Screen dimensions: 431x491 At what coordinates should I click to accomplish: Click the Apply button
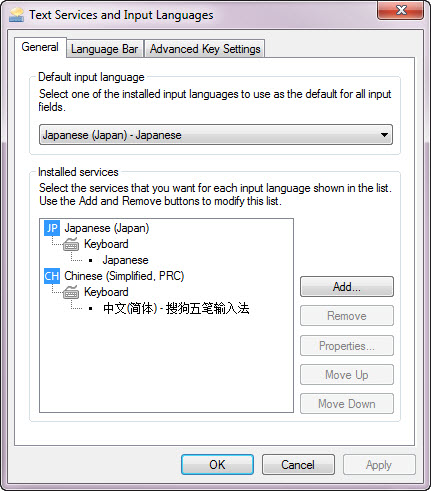pos(379,465)
